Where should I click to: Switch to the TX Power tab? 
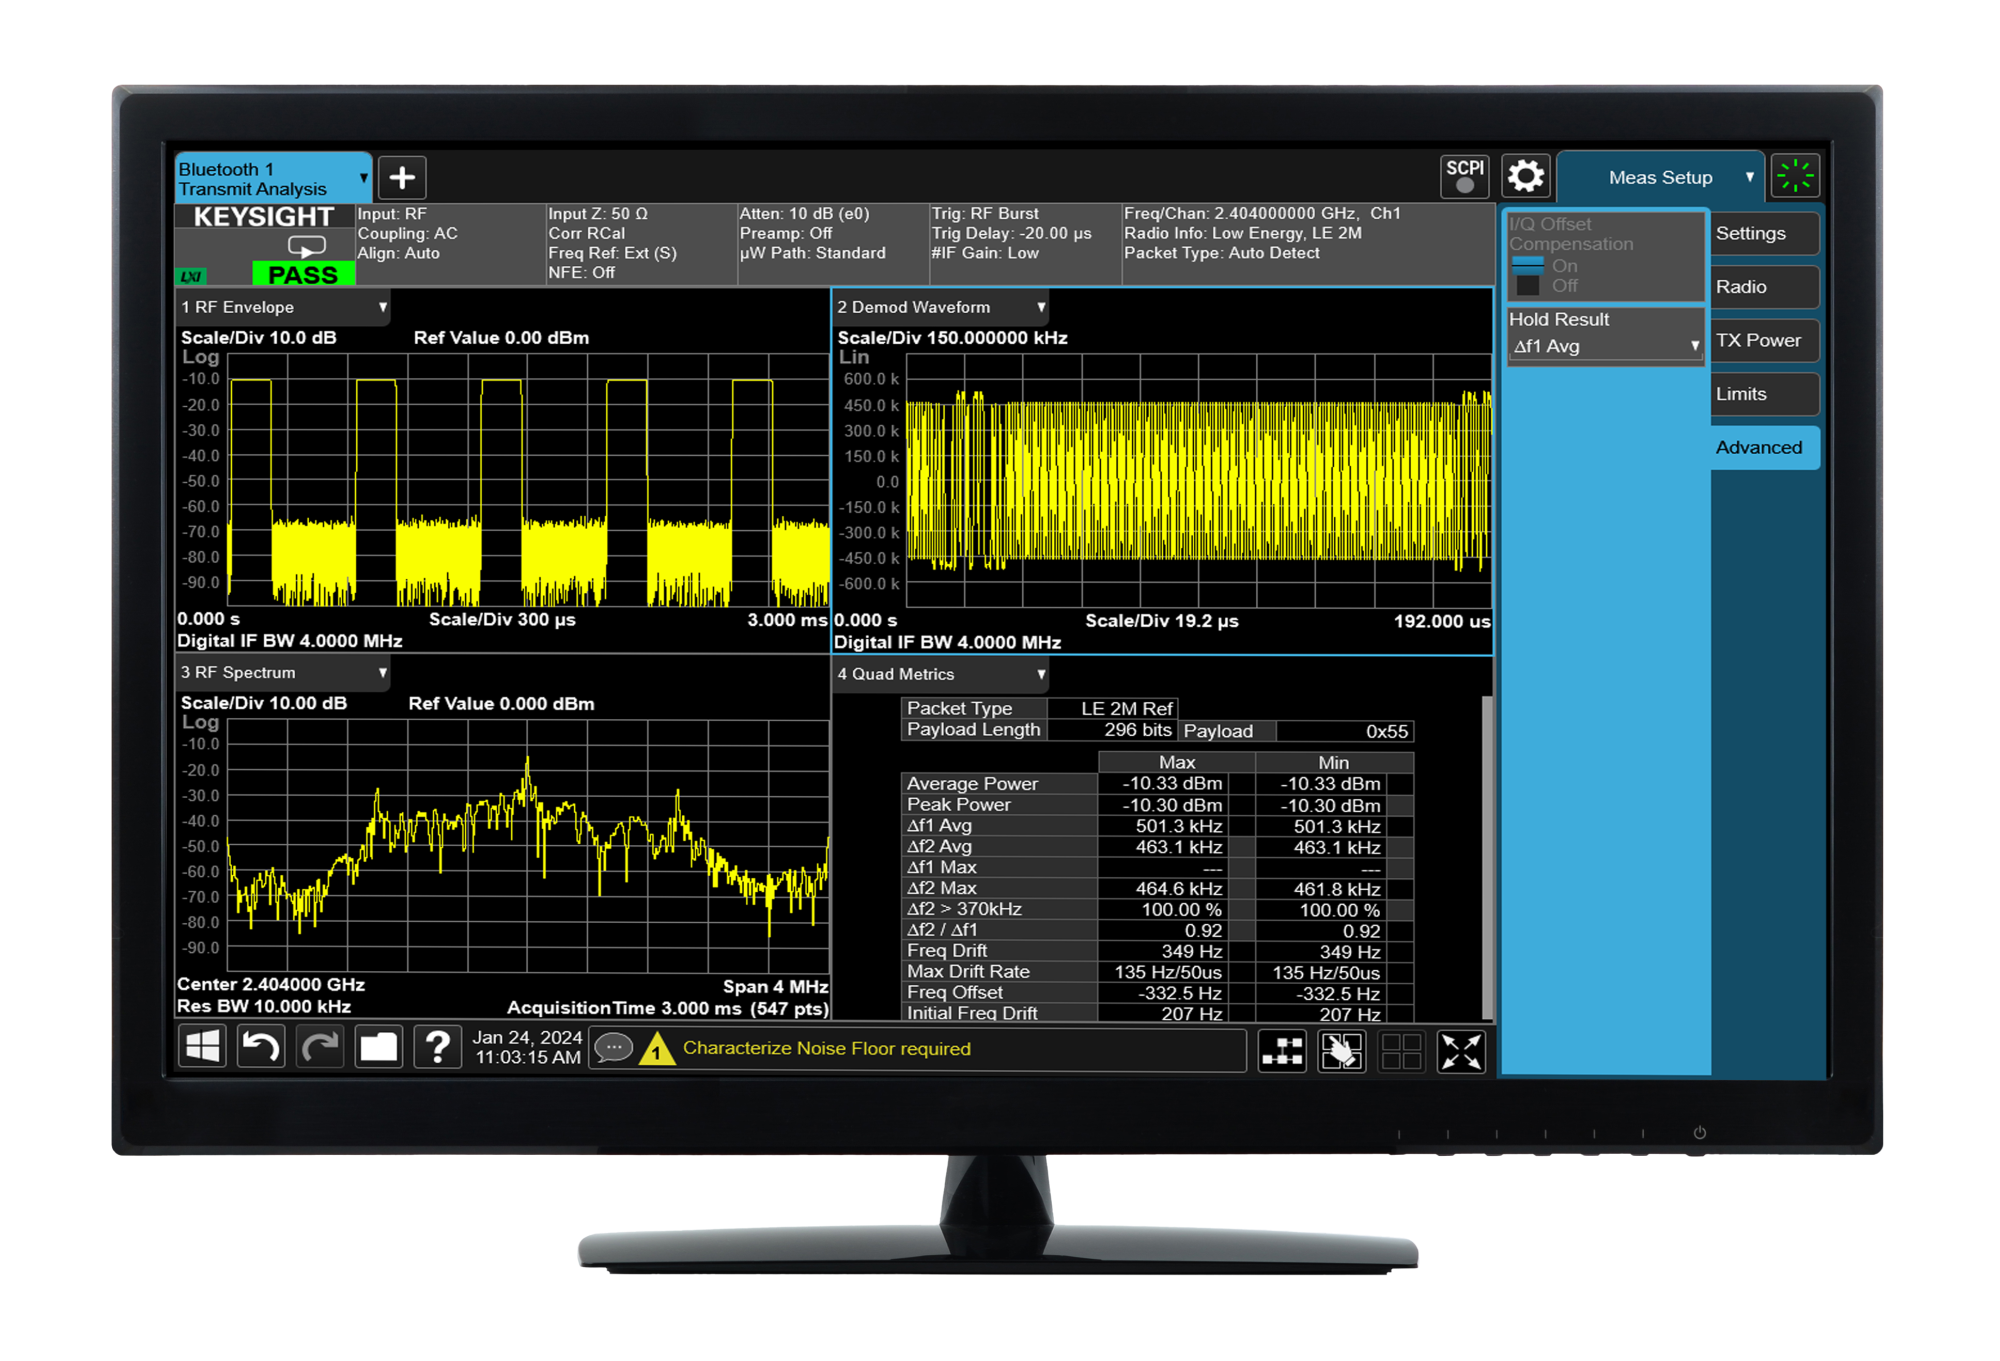[x=1760, y=340]
